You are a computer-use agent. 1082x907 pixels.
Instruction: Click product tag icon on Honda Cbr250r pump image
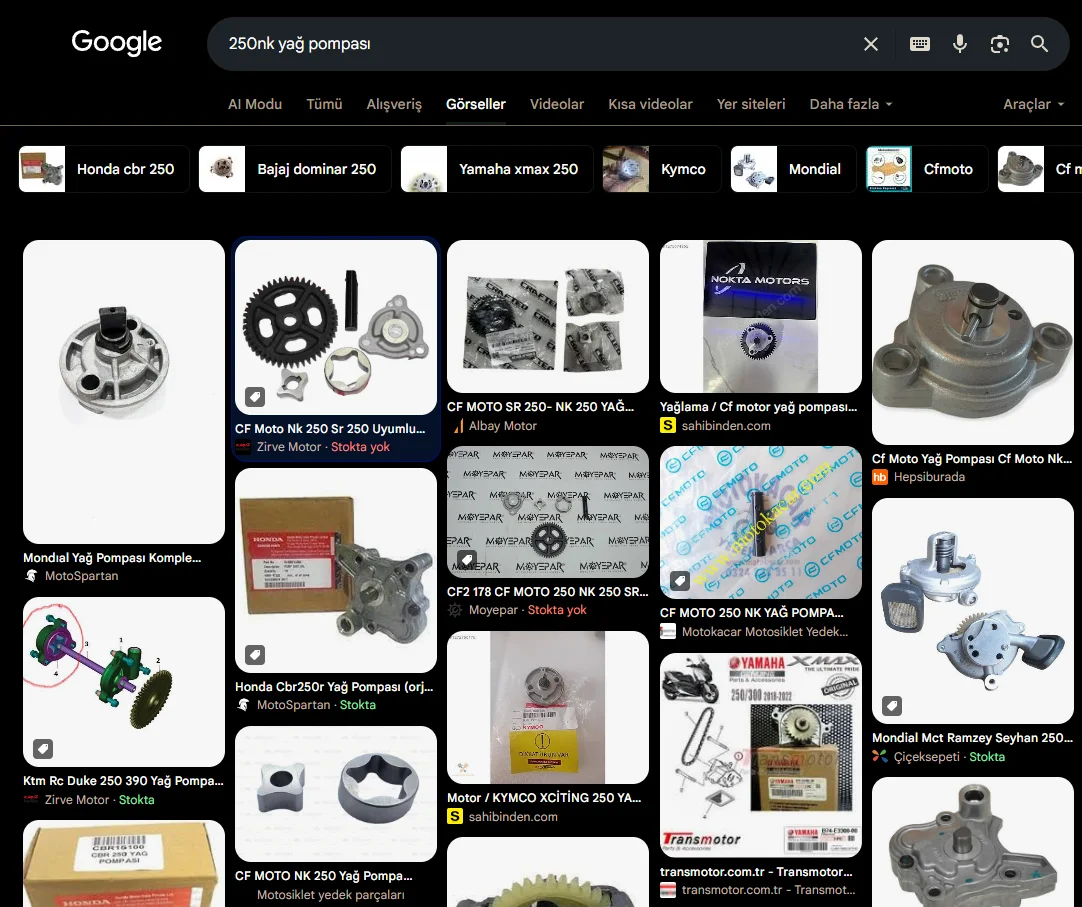pos(255,654)
